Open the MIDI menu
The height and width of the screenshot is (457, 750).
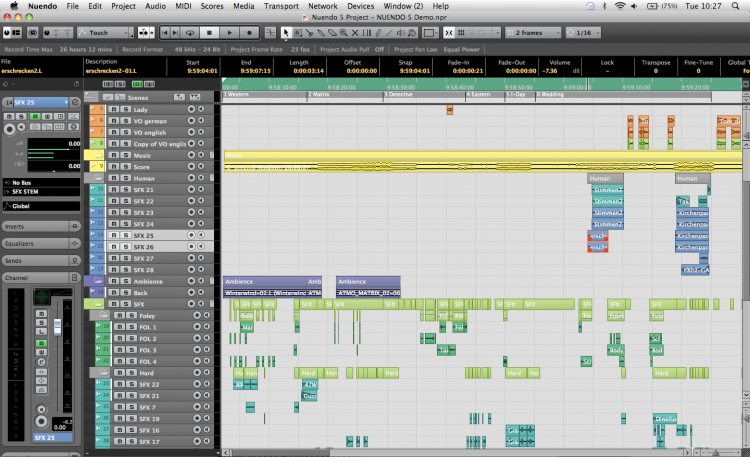tap(183, 6)
